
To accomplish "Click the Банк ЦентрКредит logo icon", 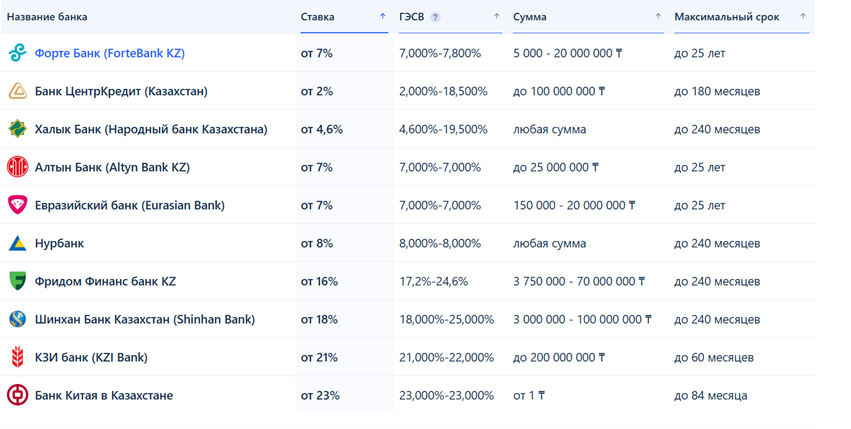I will coord(17,91).
